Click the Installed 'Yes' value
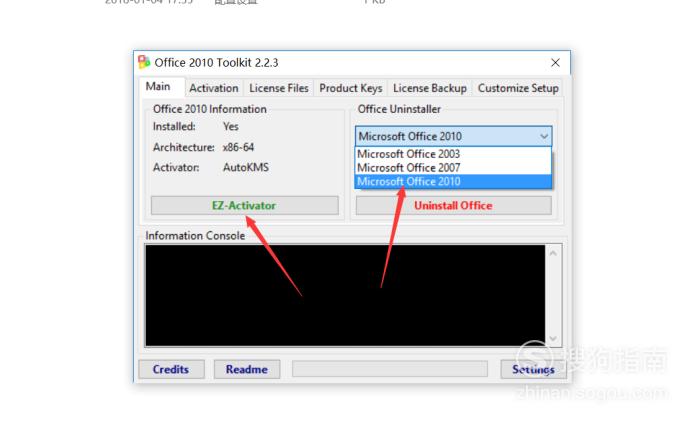The height and width of the screenshot is (427, 692). [x=231, y=127]
